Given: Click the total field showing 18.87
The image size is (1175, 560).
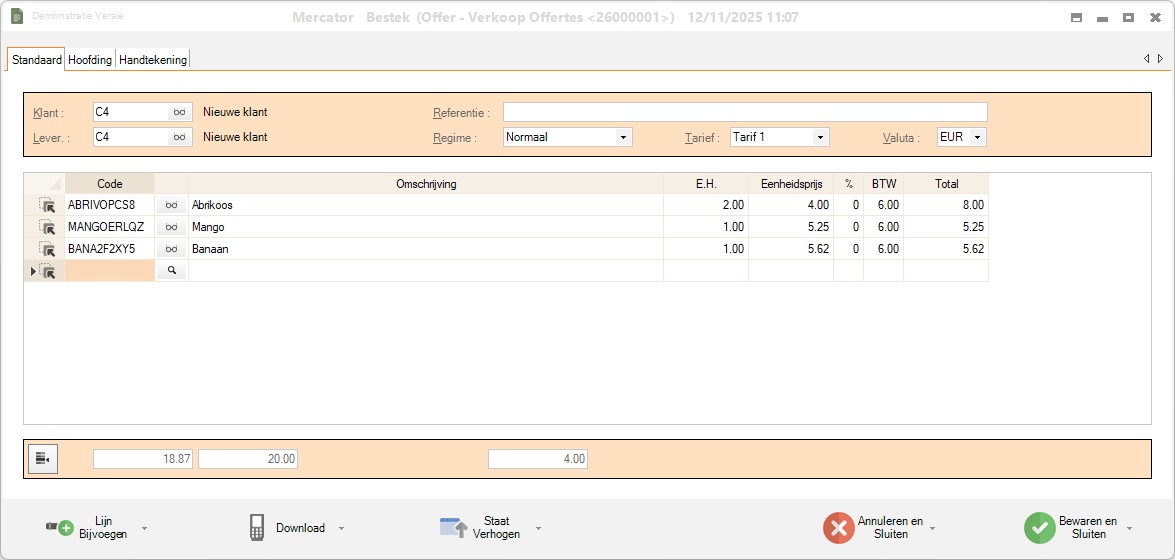Looking at the screenshot, I should coord(143,459).
